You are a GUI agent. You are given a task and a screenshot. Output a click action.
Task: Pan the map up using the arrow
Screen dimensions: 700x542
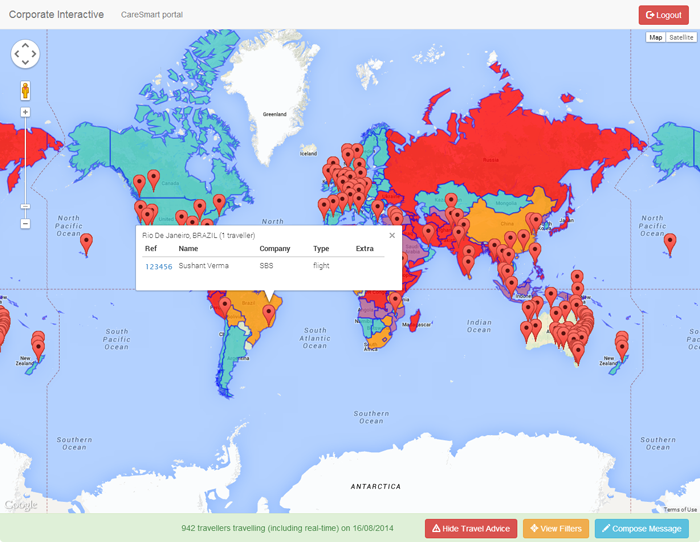point(25,45)
